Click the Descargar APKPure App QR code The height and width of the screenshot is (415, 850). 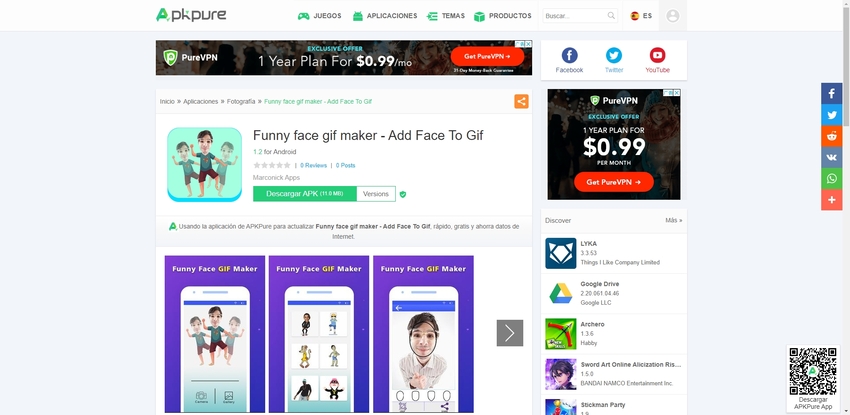(813, 372)
